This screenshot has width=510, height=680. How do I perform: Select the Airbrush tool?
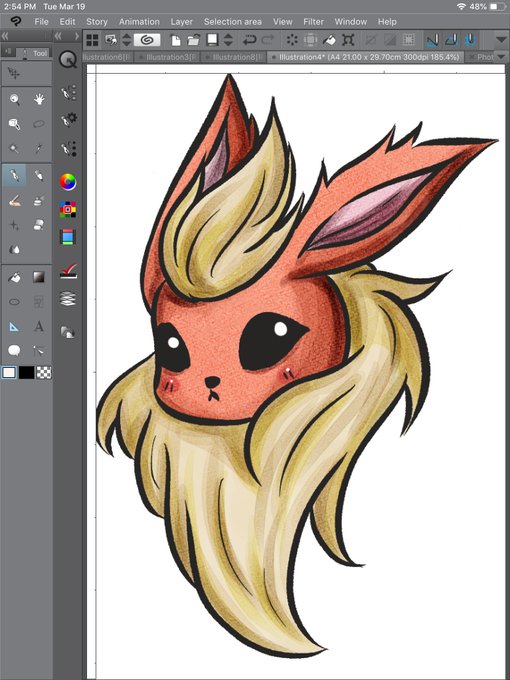[39, 201]
